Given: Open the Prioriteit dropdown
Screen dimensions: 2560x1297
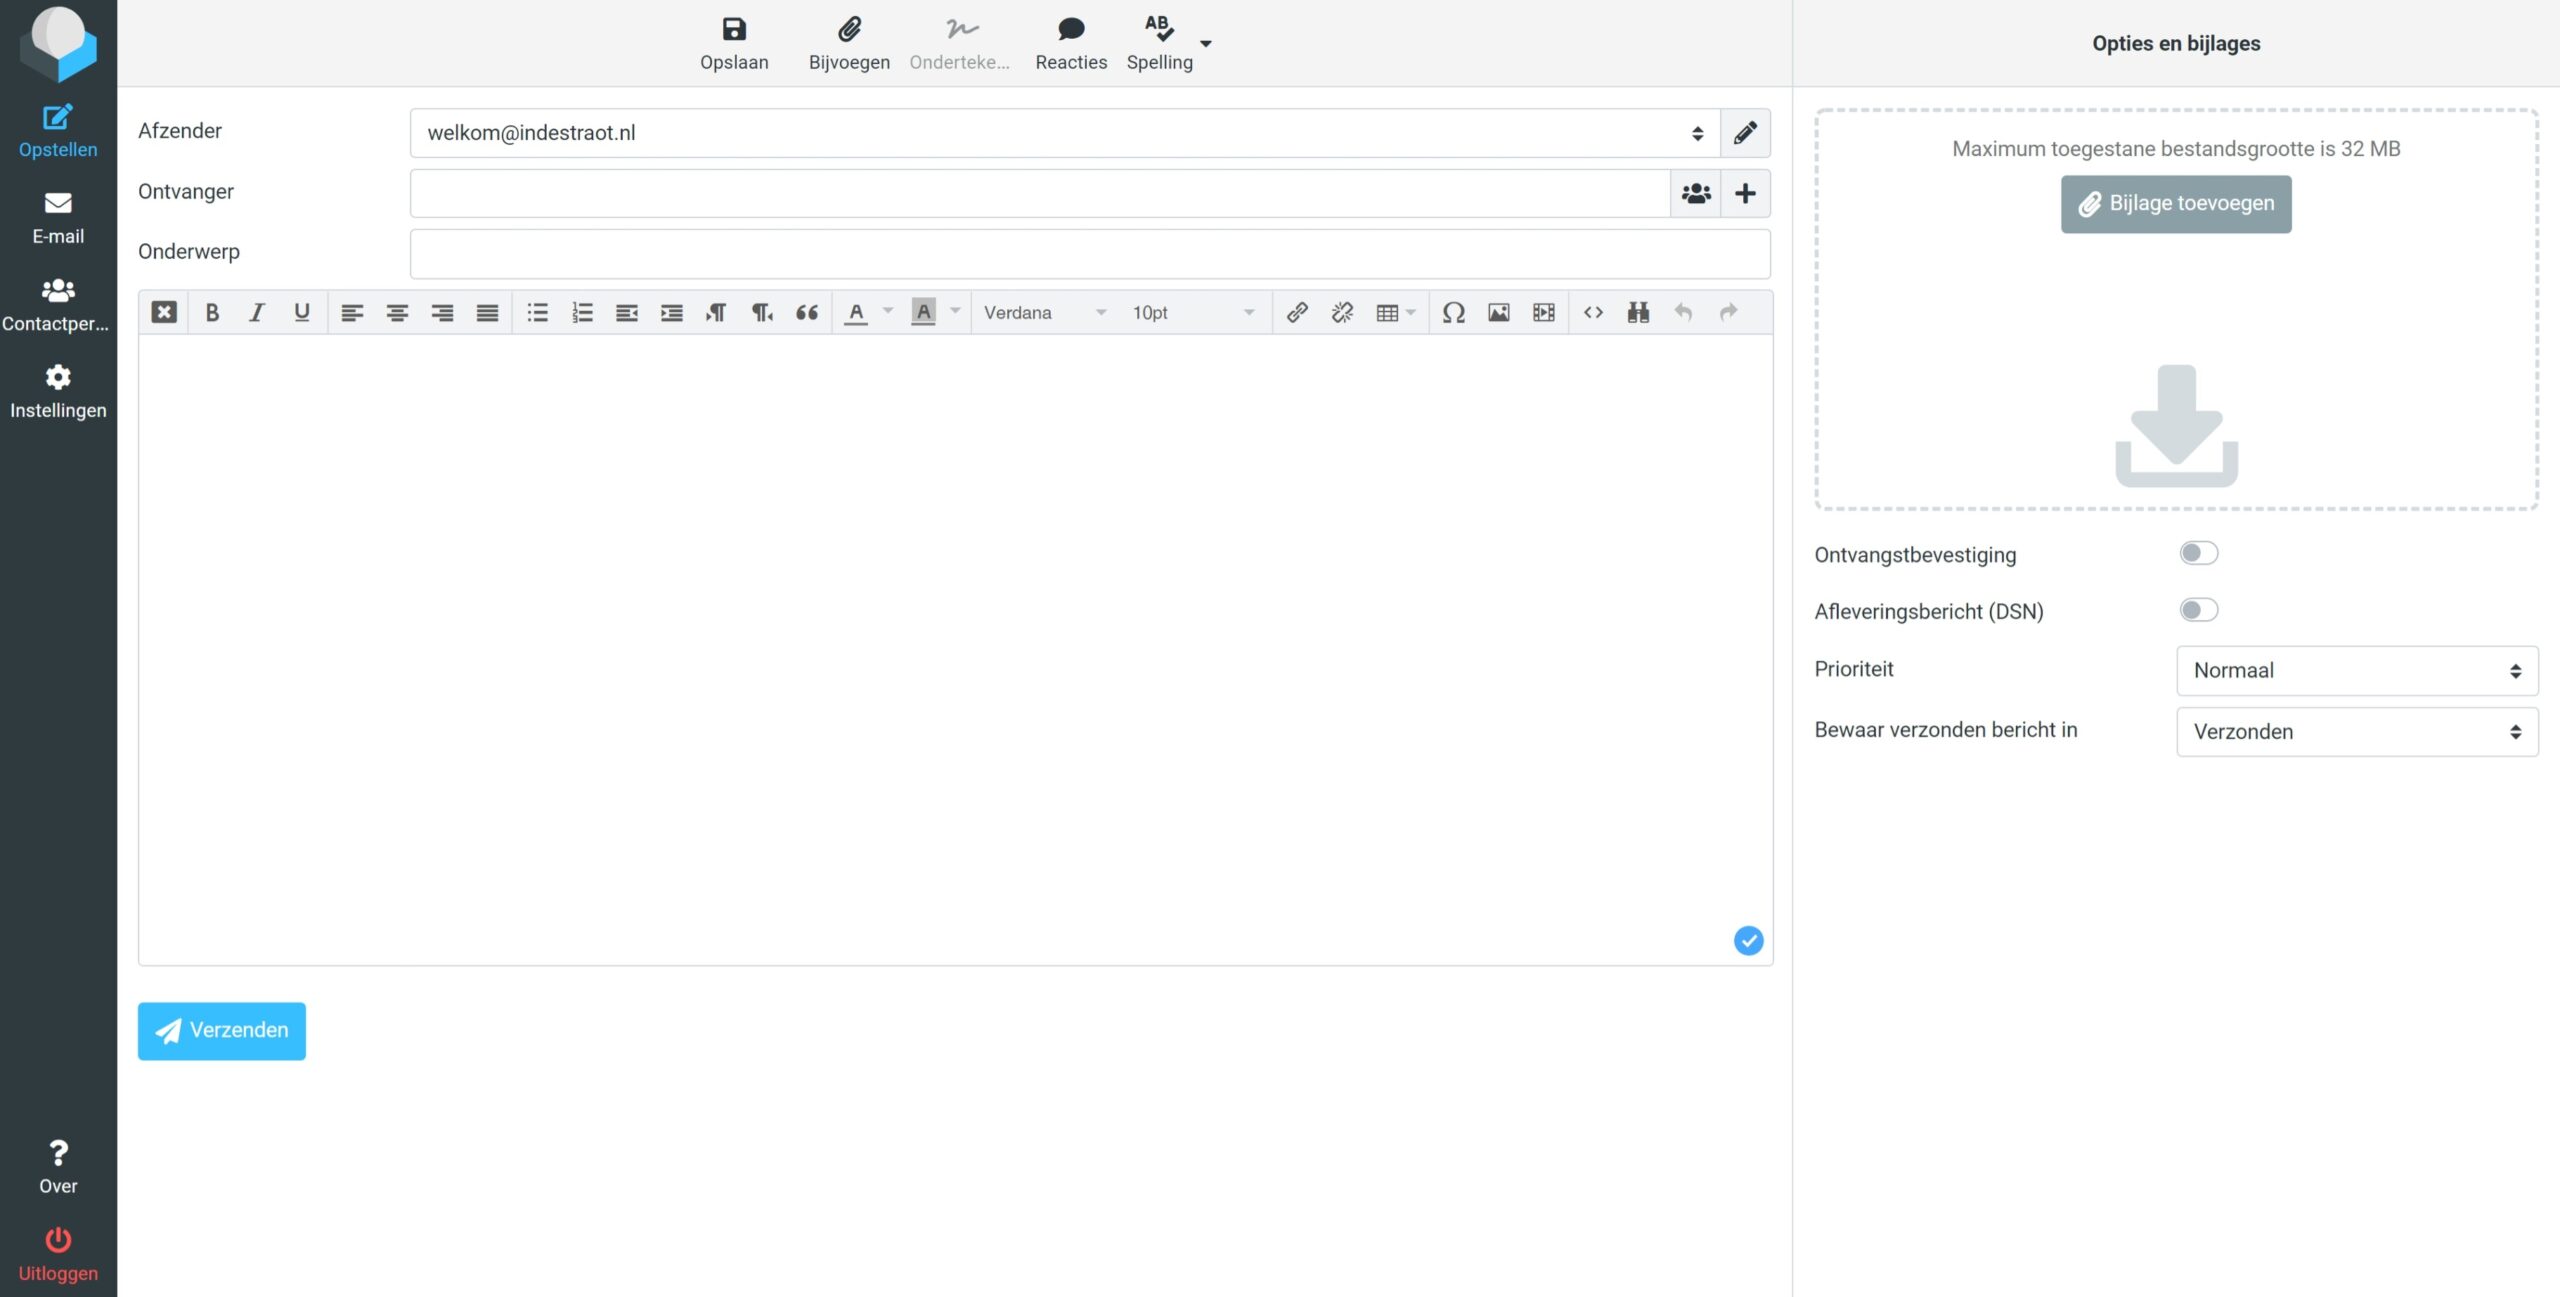Looking at the screenshot, I should [x=2356, y=671].
